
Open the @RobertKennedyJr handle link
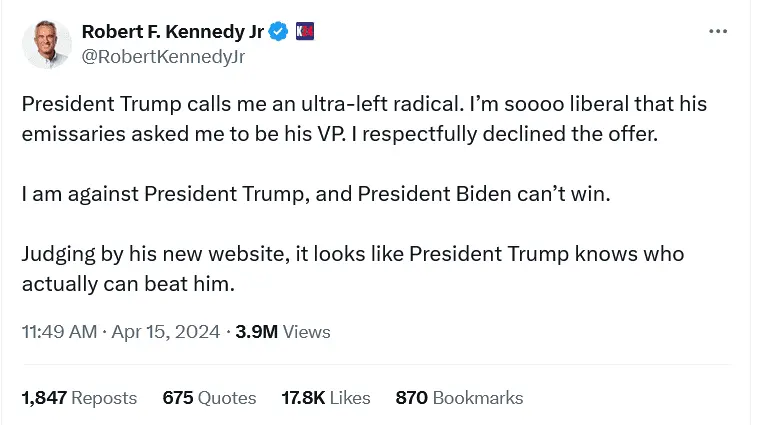[x=163, y=57]
